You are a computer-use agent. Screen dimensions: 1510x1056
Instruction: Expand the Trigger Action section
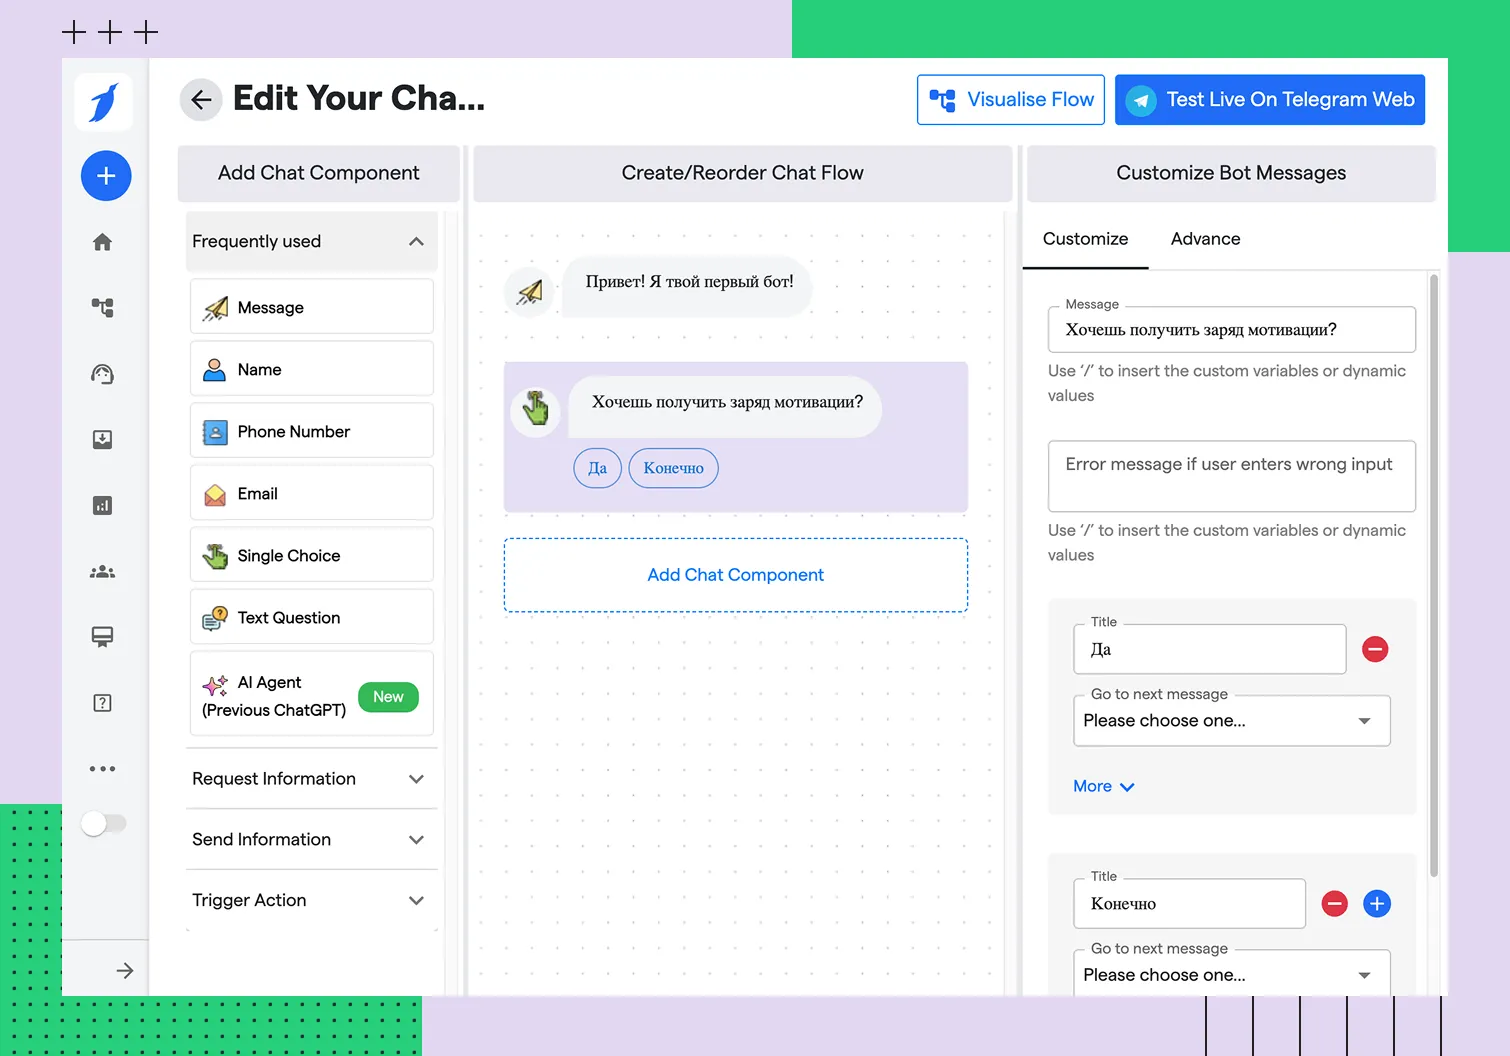pos(416,900)
